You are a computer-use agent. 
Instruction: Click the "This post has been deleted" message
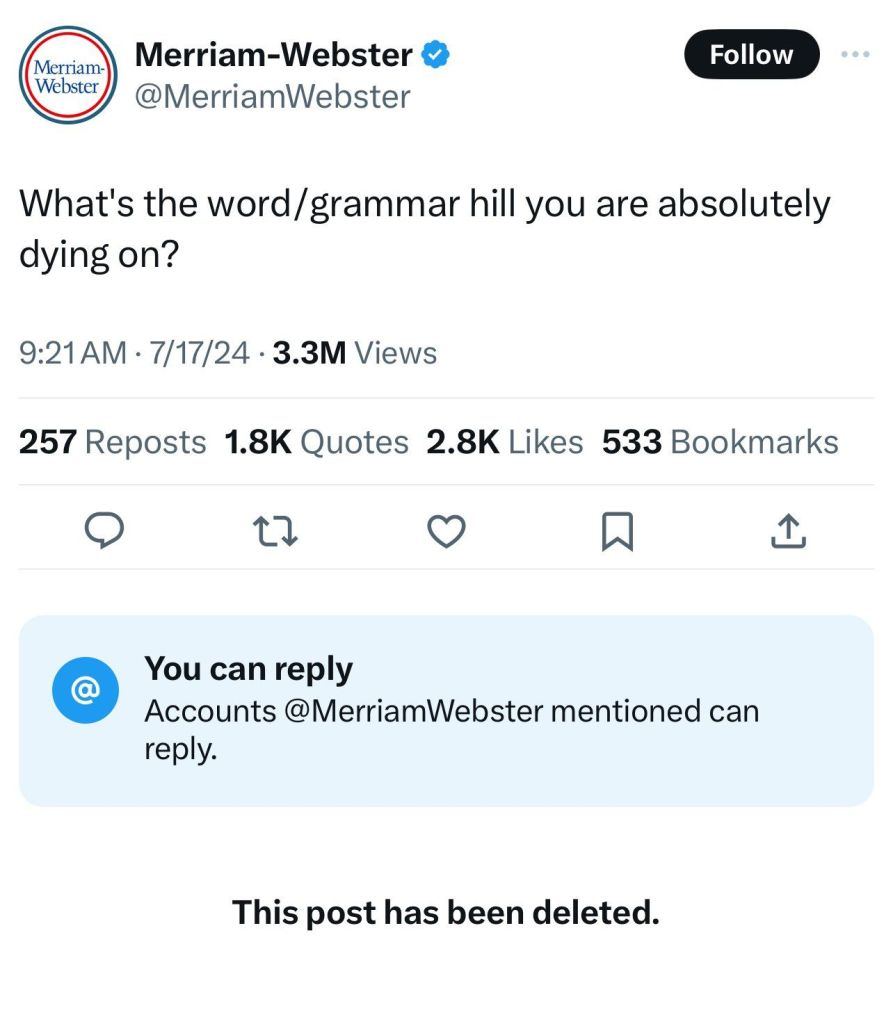pyautogui.click(x=446, y=911)
